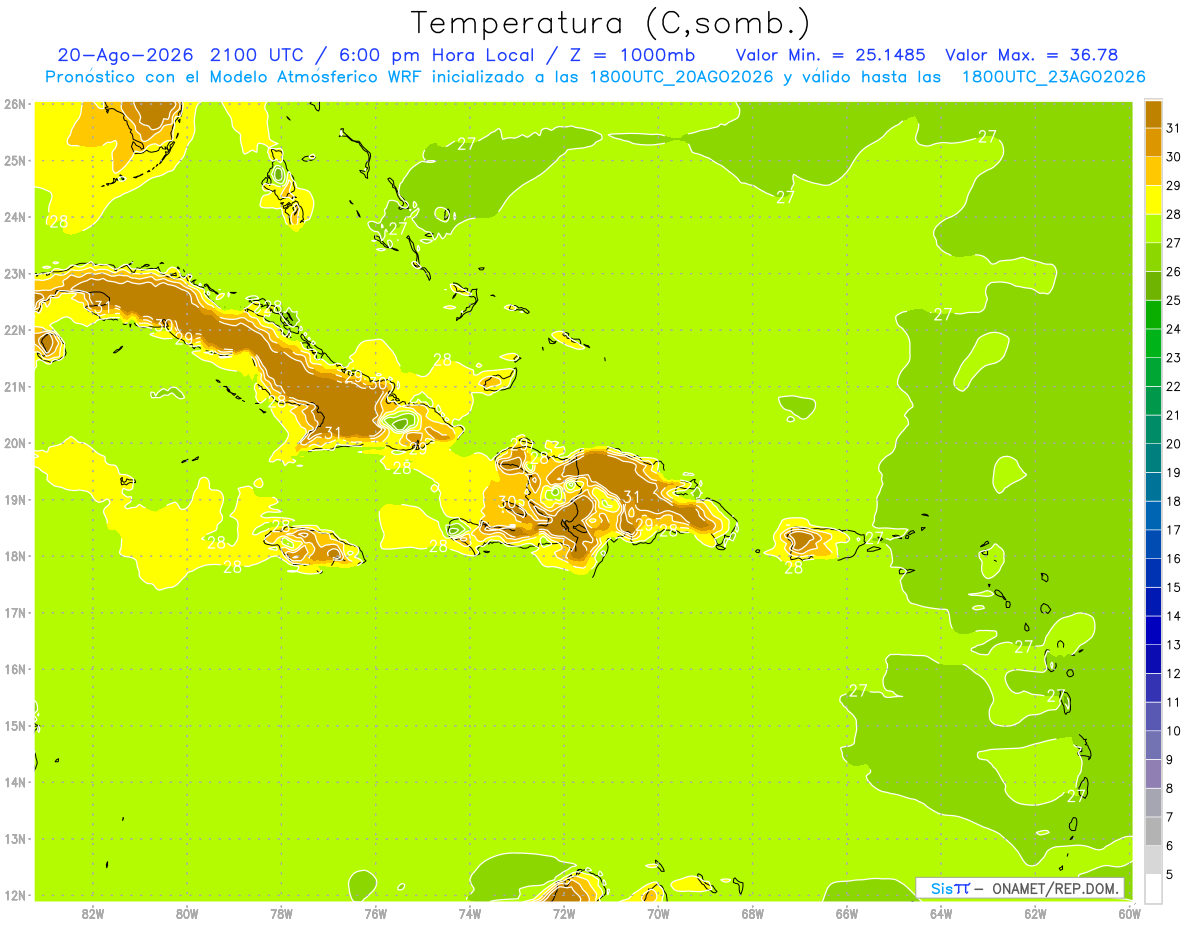Pick the yellow swatch between 28 and 29
This screenshot has height=927, width=1200.
(x=1153, y=200)
